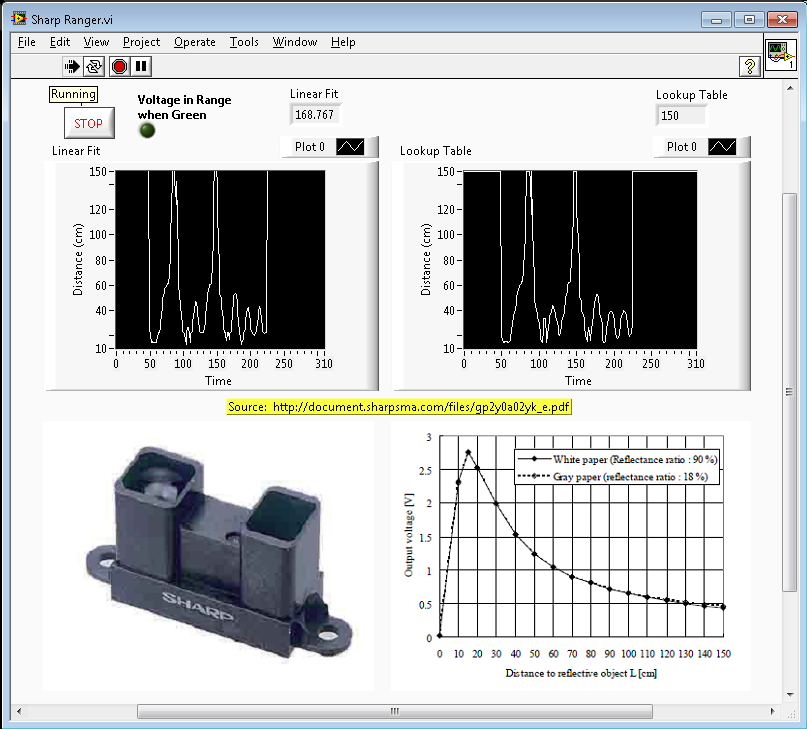The width and height of the screenshot is (807, 729).
Task: Open the Project menu
Action: point(141,42)
